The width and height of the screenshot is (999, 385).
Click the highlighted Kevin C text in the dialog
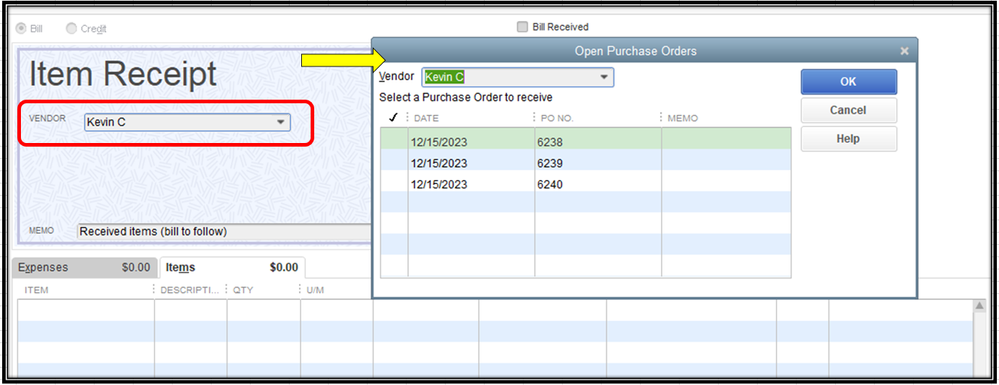click(444, 77)
